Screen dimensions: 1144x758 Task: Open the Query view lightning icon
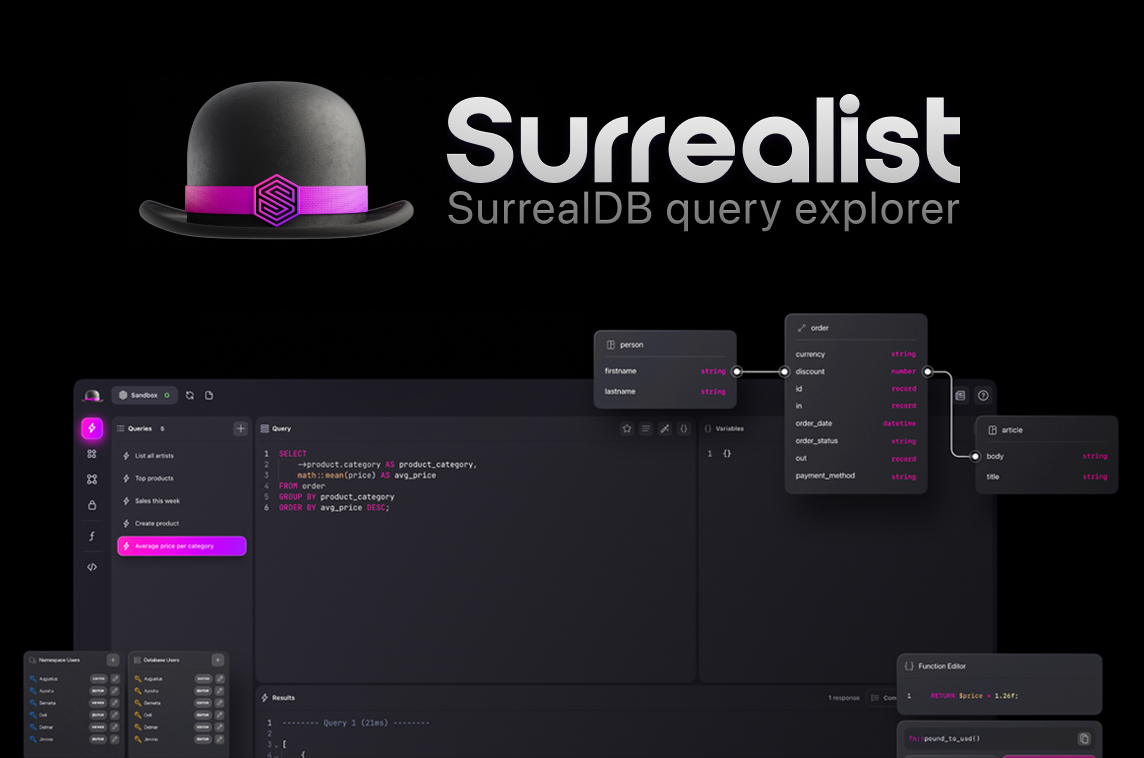pyautogui.click(x=92, y=428)
